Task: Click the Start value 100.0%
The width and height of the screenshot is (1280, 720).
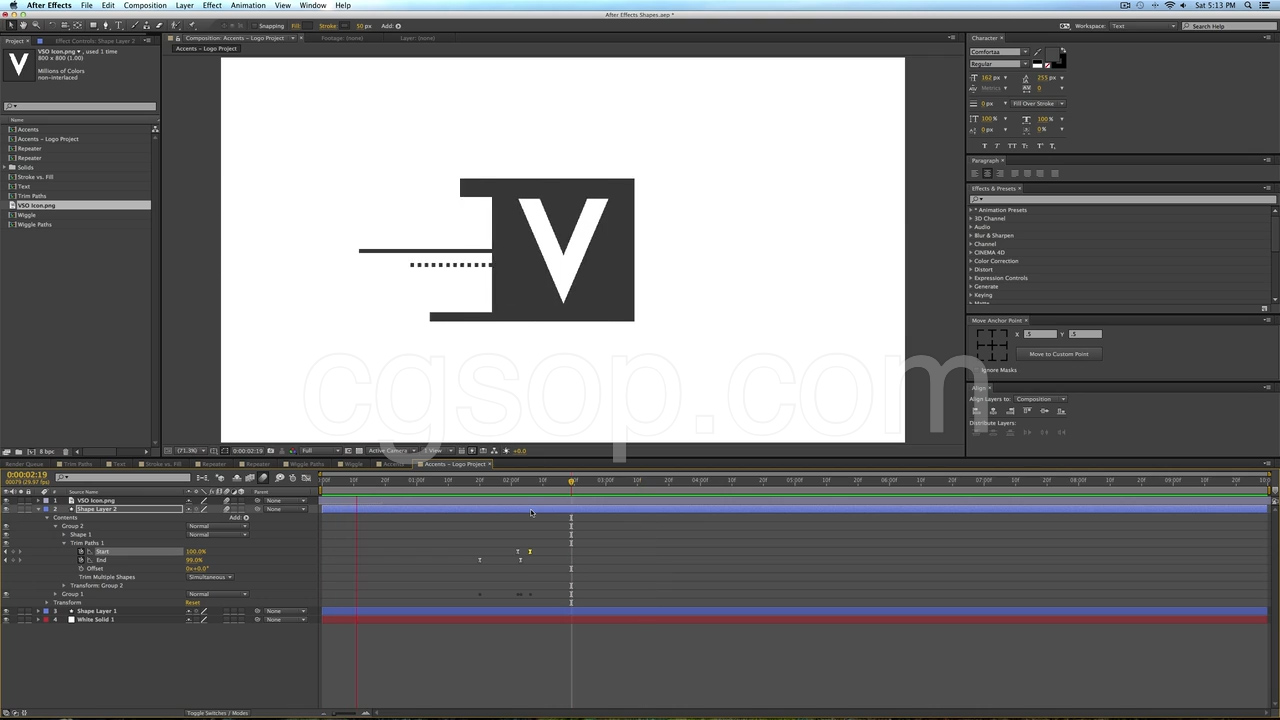Action: point(196,552)
